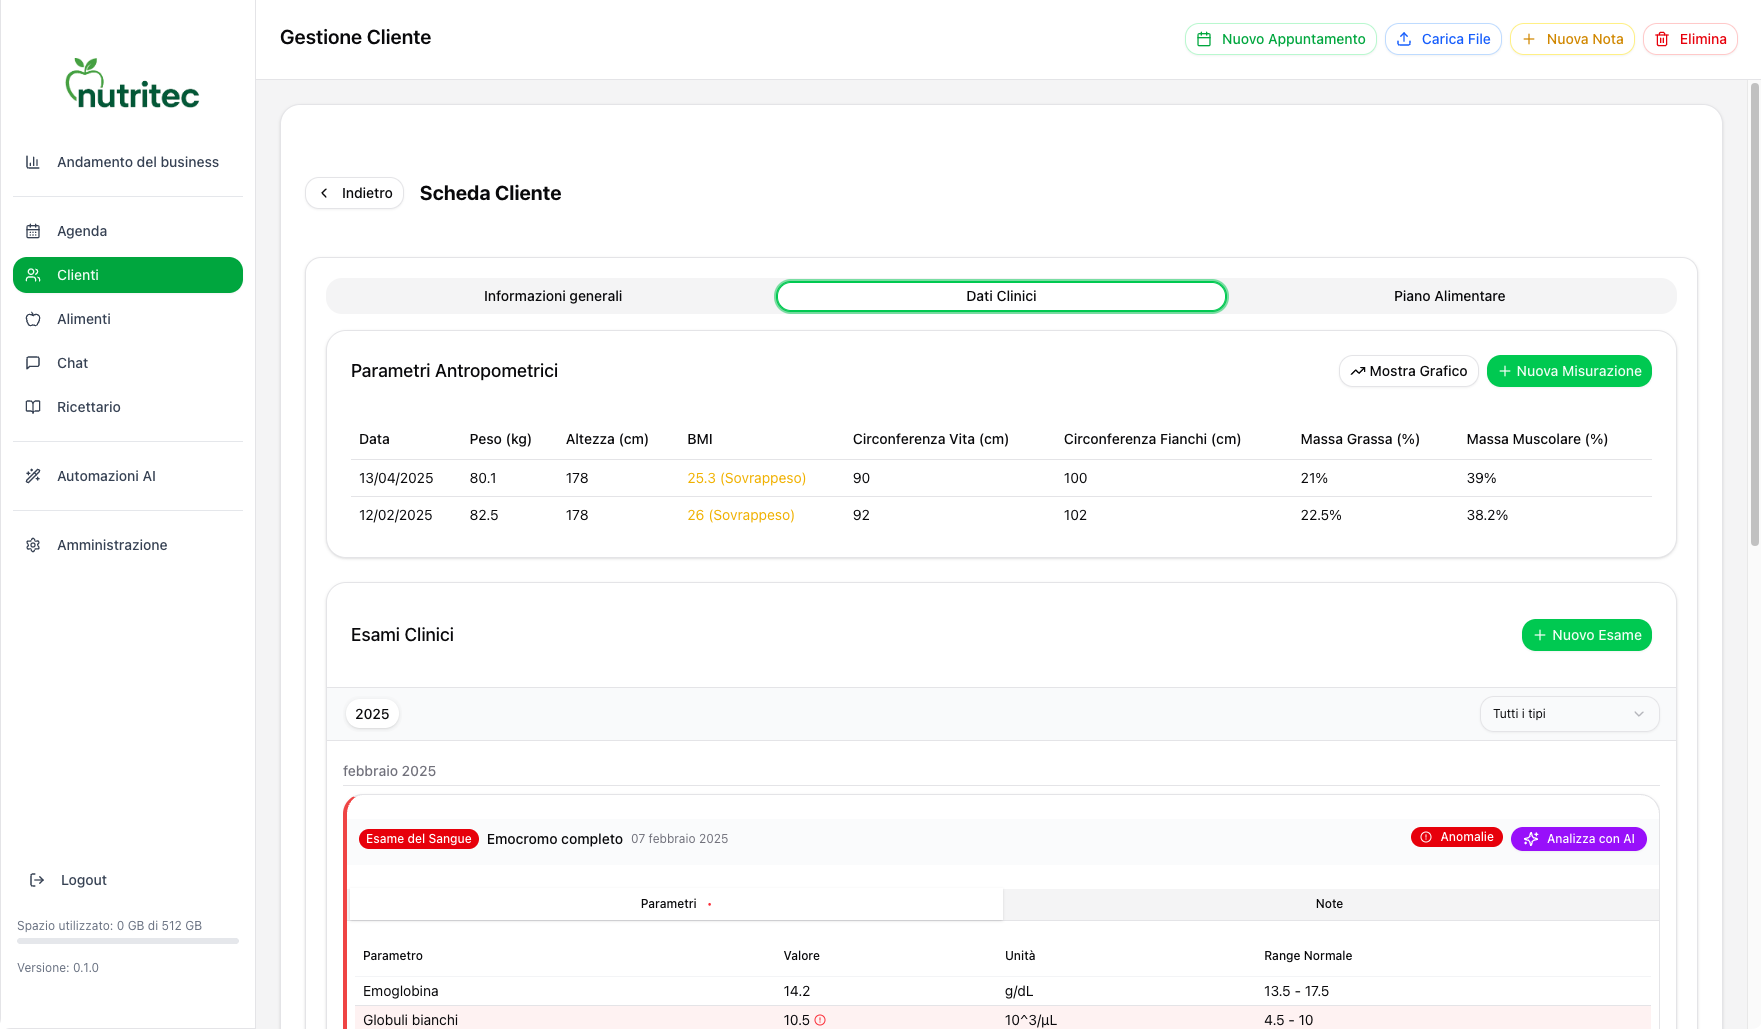Viewport: 1761px width, 1029px height.
Task: Open the Piano Alimentare tab
Action: tap(1449, 296)
